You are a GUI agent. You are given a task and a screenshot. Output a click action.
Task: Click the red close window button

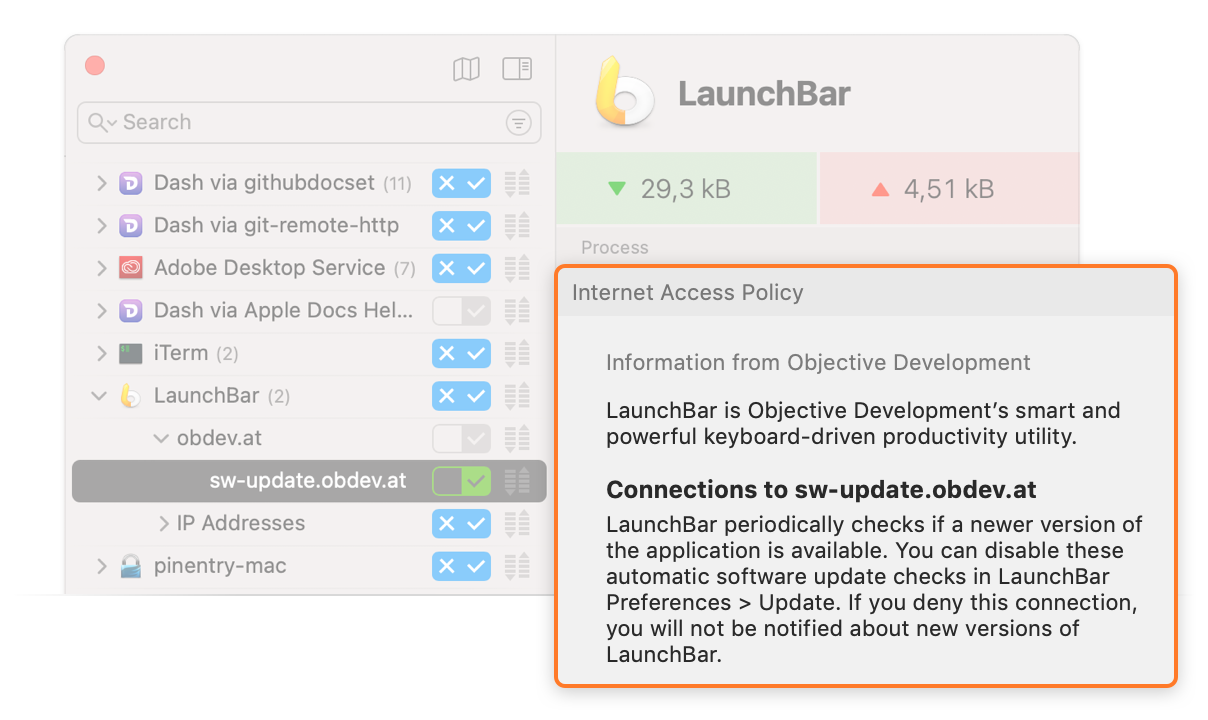[x=95, y=66]
